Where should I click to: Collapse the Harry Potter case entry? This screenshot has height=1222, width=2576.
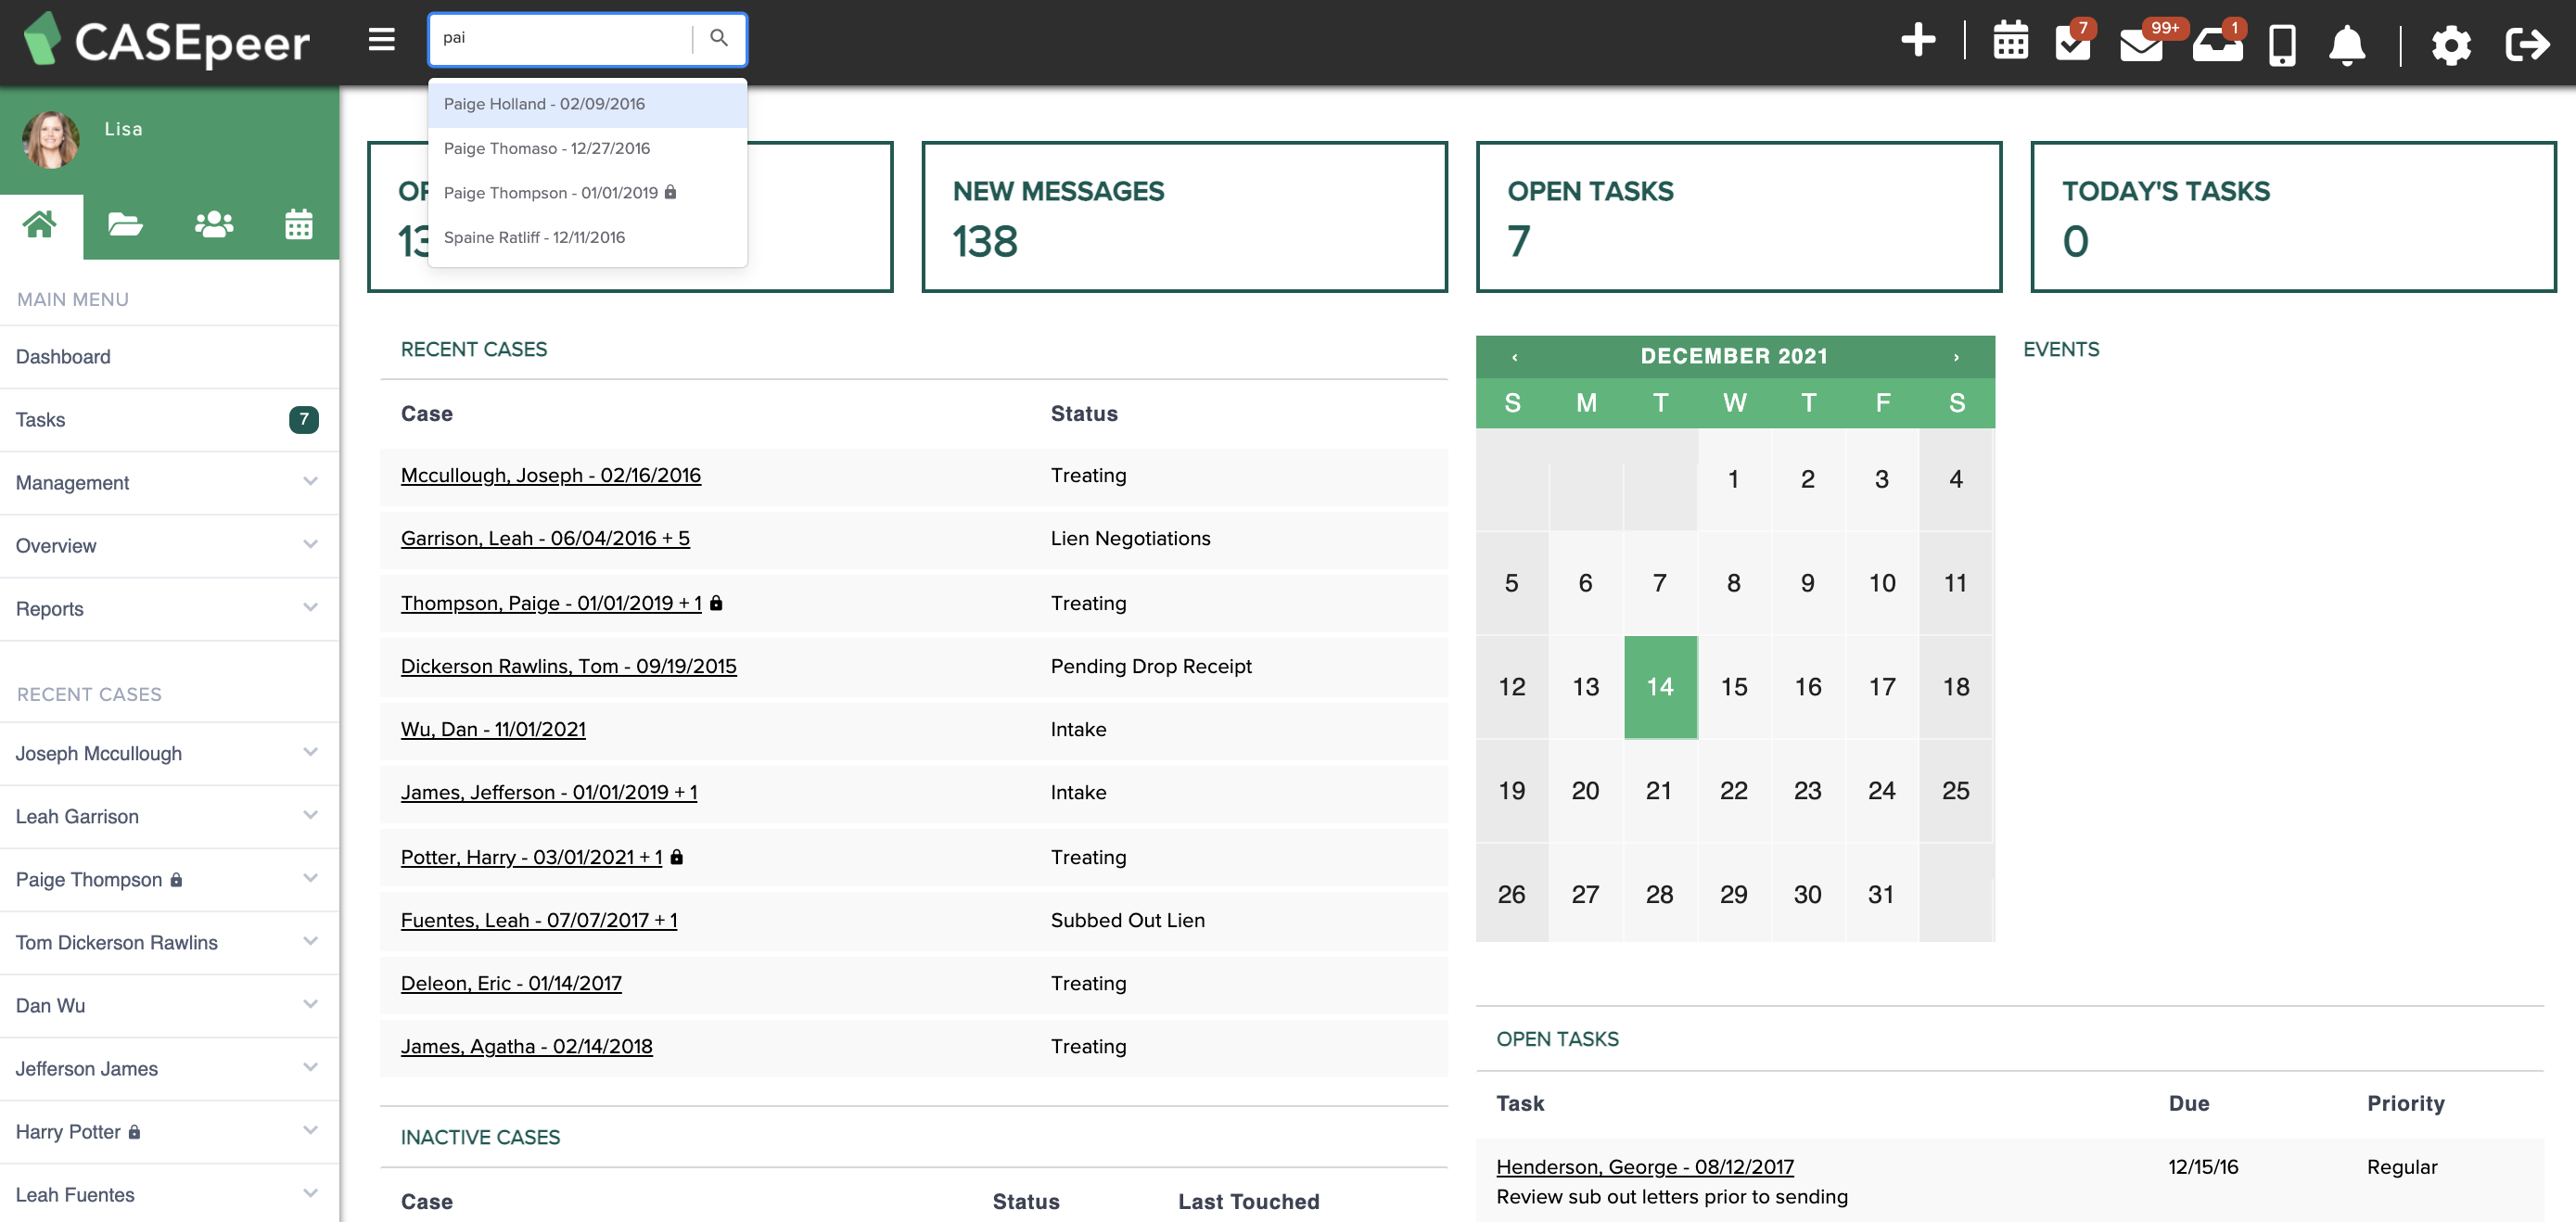tap(309, 1131)
